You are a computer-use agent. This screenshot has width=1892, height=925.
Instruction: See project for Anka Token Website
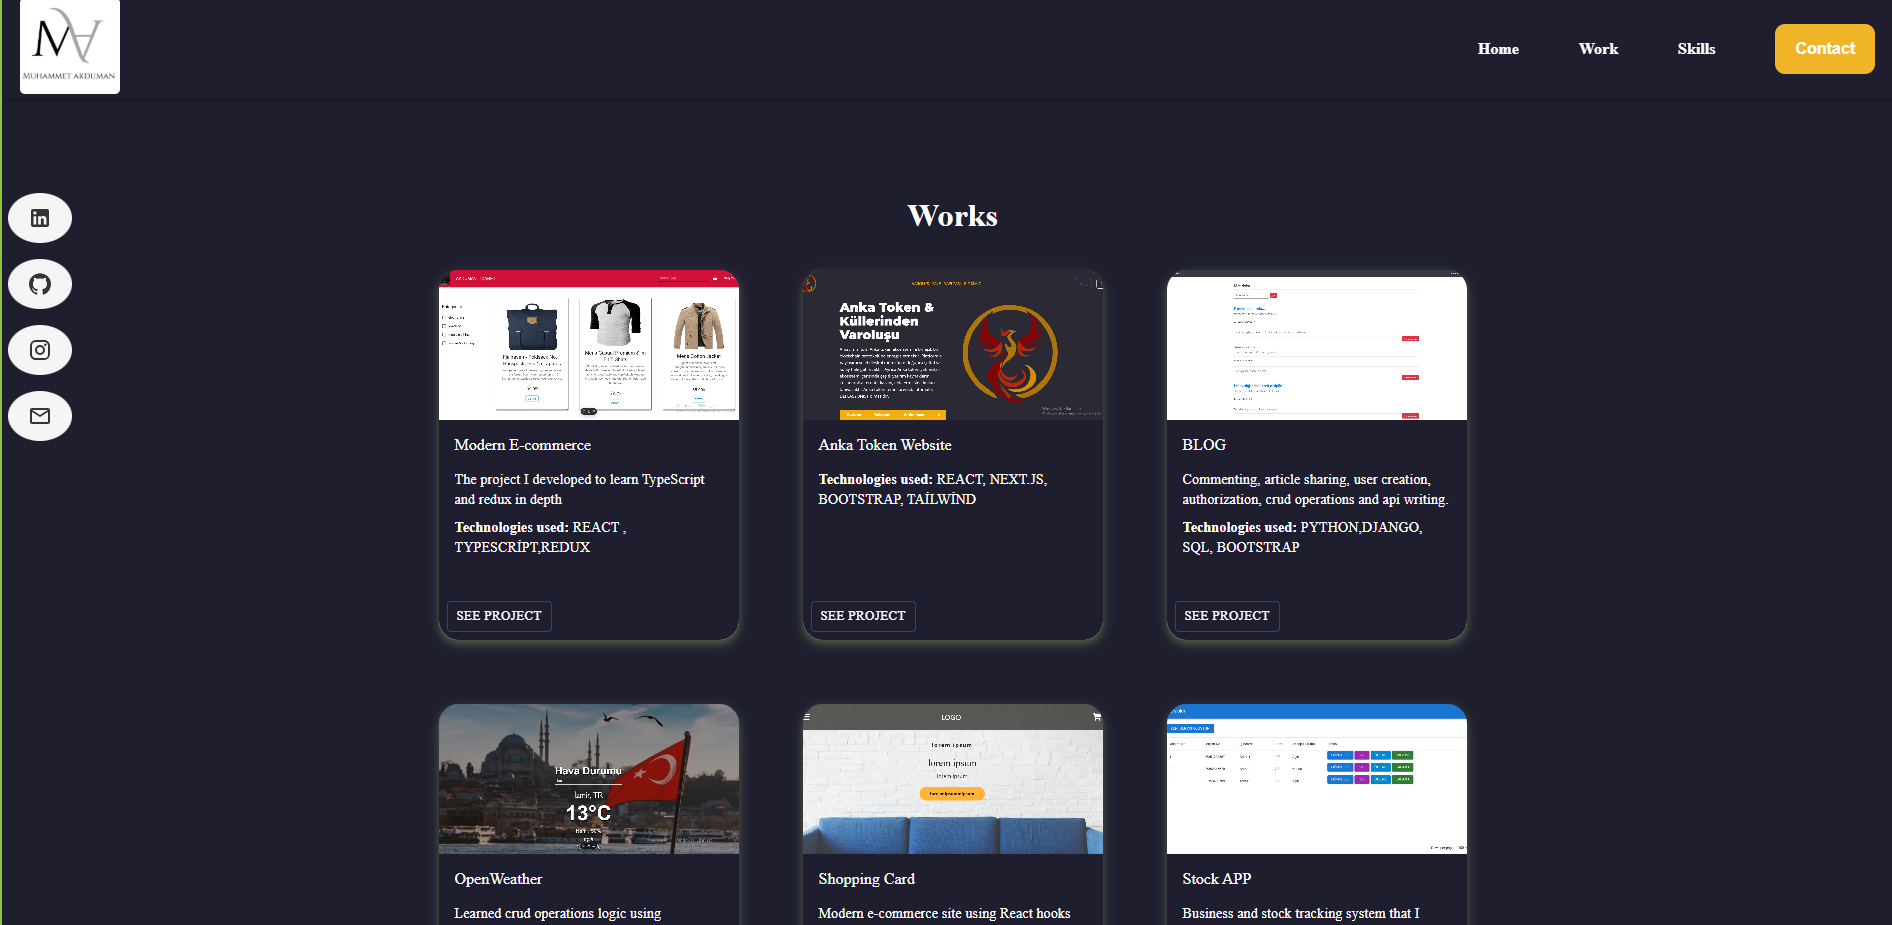862,616
